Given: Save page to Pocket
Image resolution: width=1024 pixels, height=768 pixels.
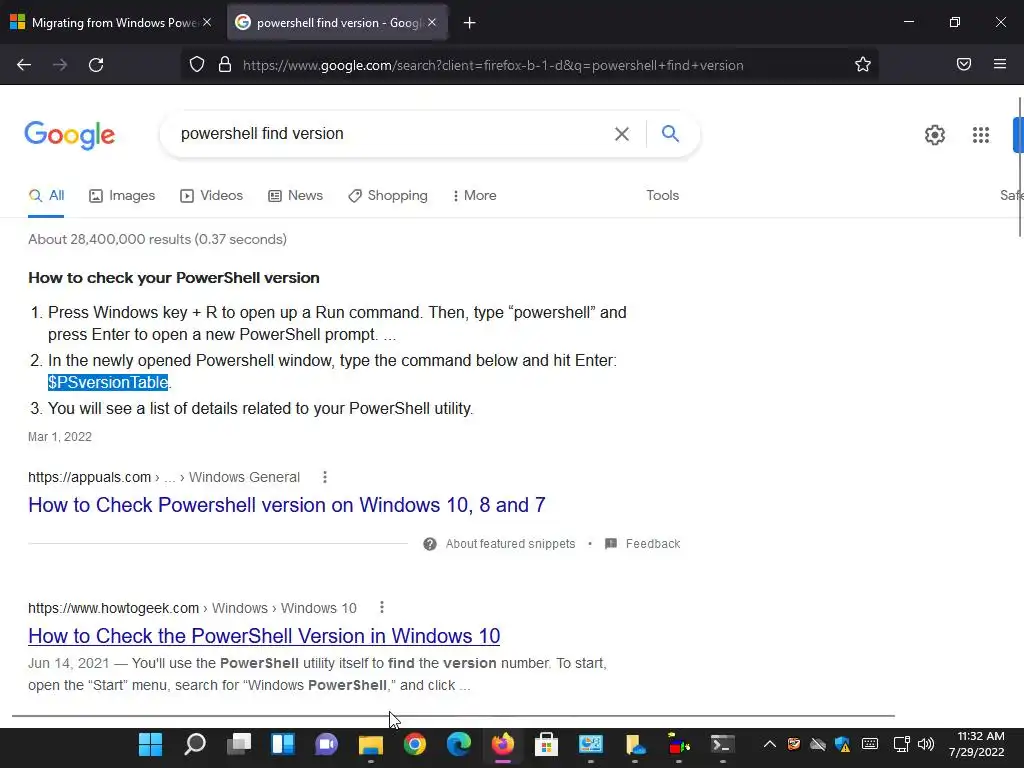Looking at the screenshot, I should (963, 64).
